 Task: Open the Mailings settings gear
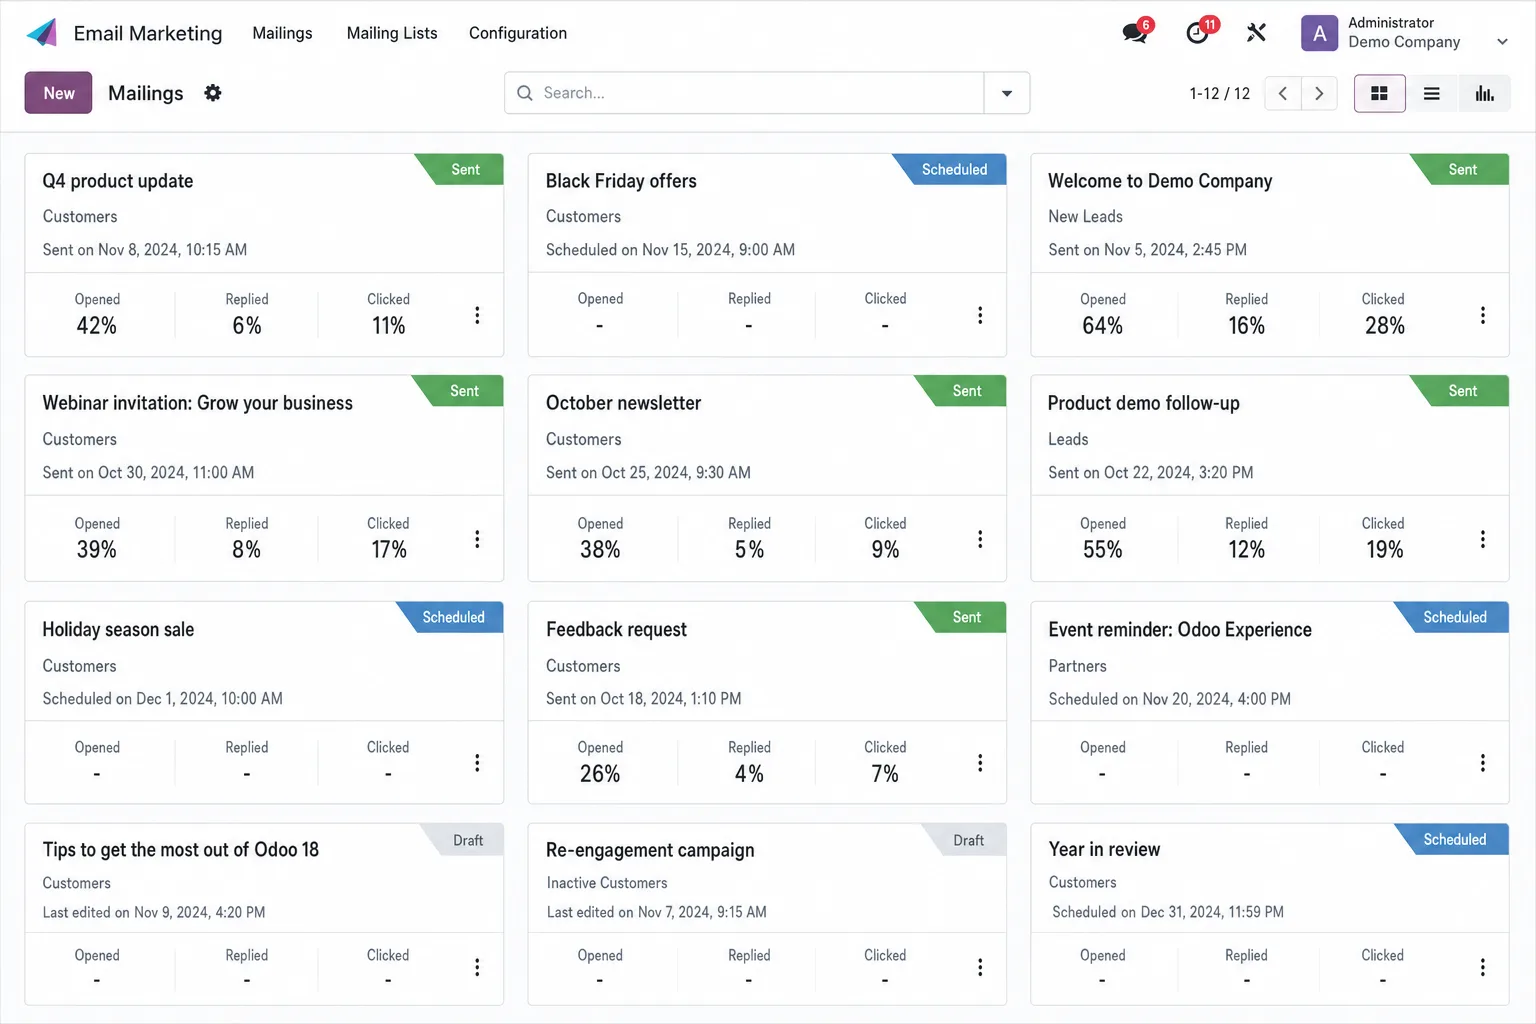pyautogui.click(x=213, y=93)
